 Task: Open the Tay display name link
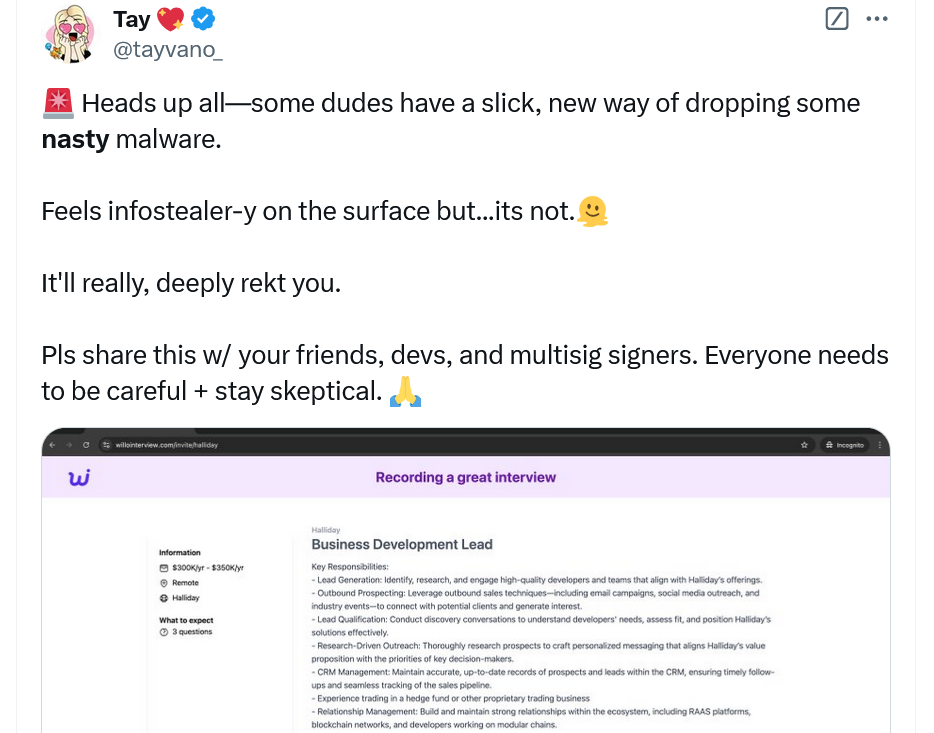[x=131, y=19]
